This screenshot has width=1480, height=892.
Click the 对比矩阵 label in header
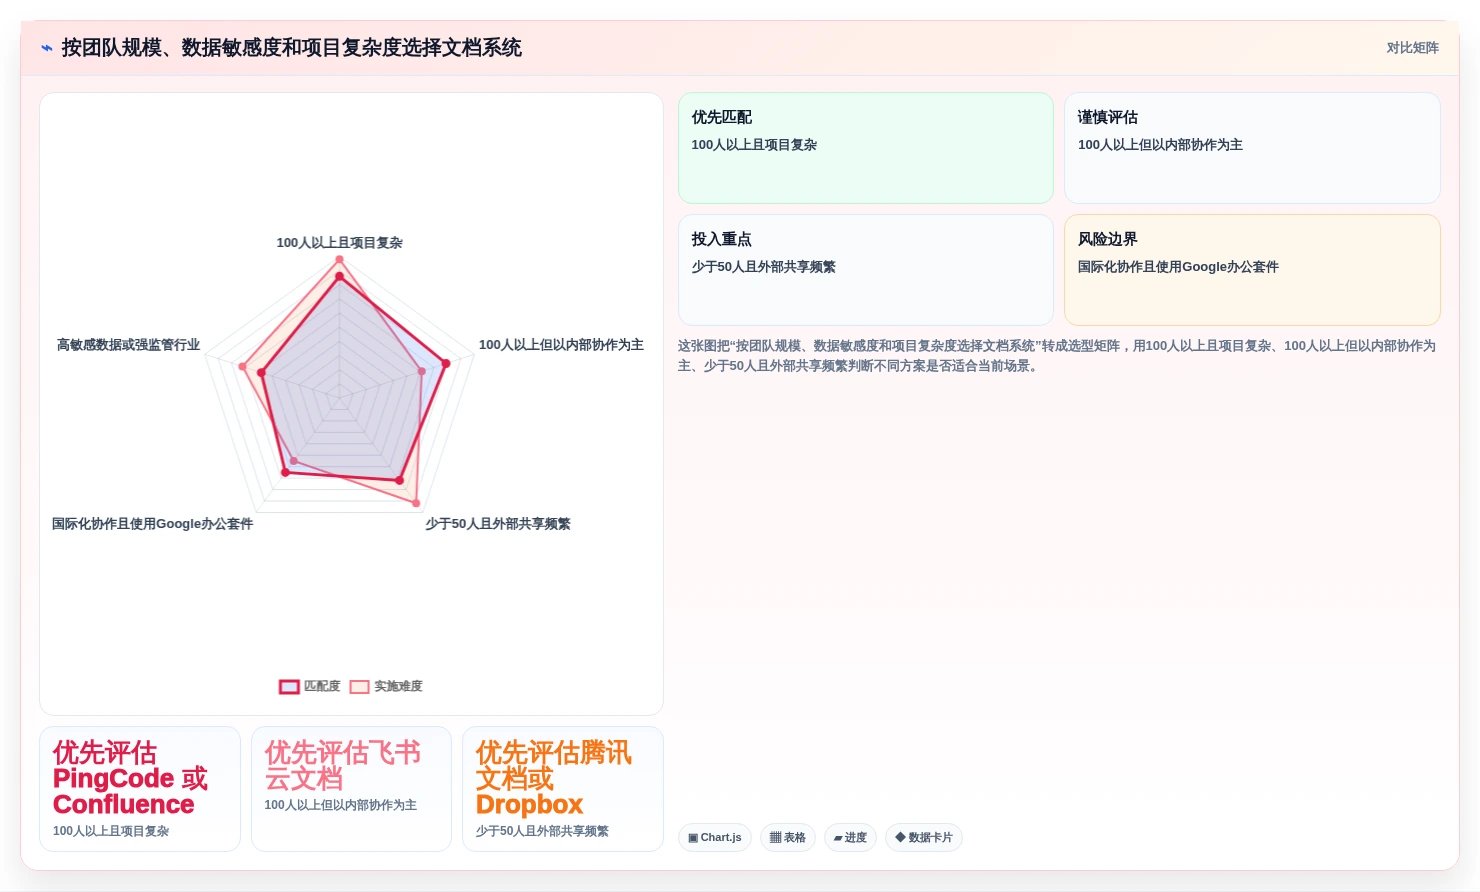tap(1412, 48)
